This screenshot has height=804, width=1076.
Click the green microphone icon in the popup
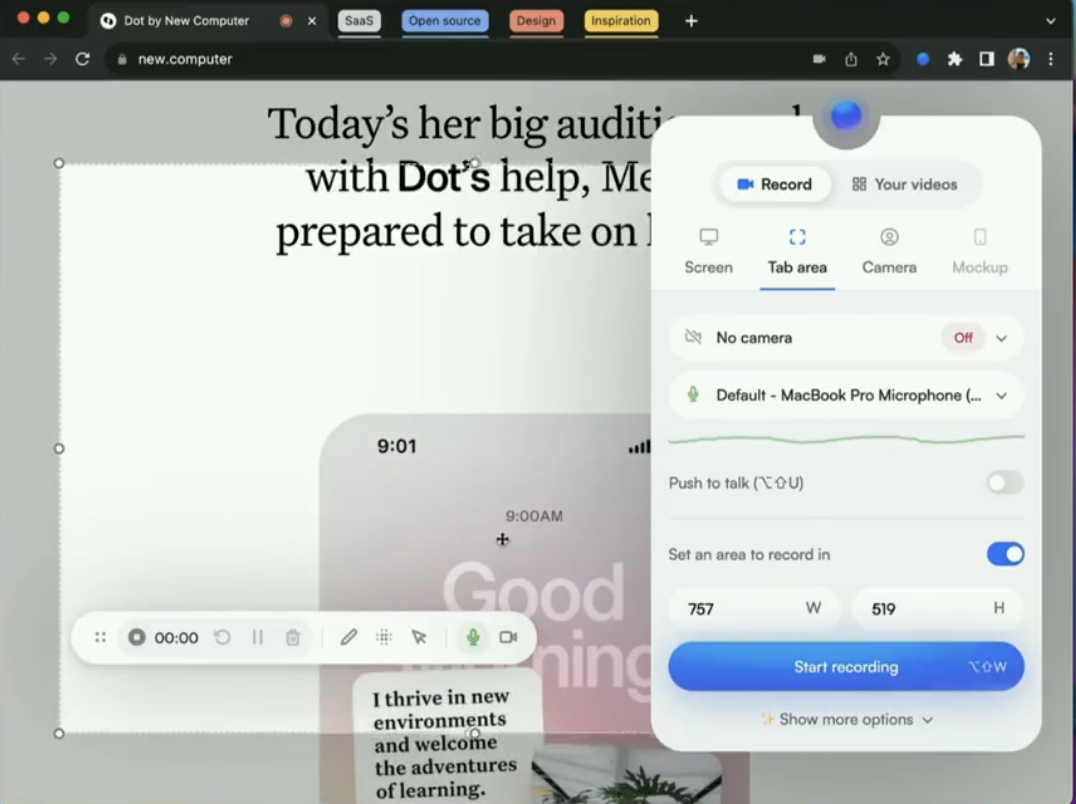point(693,394)
